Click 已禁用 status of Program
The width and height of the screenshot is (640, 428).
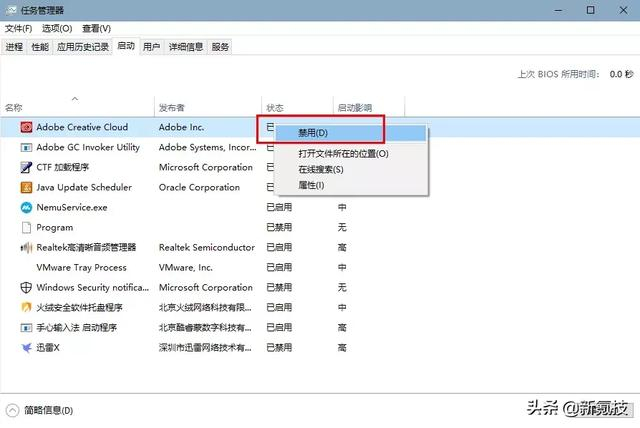(279, 227)
